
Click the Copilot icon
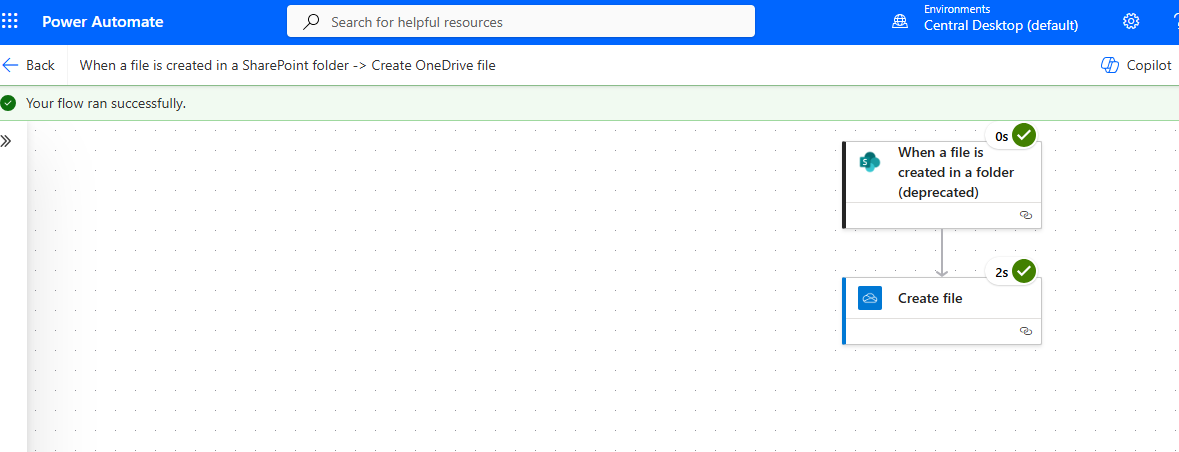click(x=1109, y=65)
